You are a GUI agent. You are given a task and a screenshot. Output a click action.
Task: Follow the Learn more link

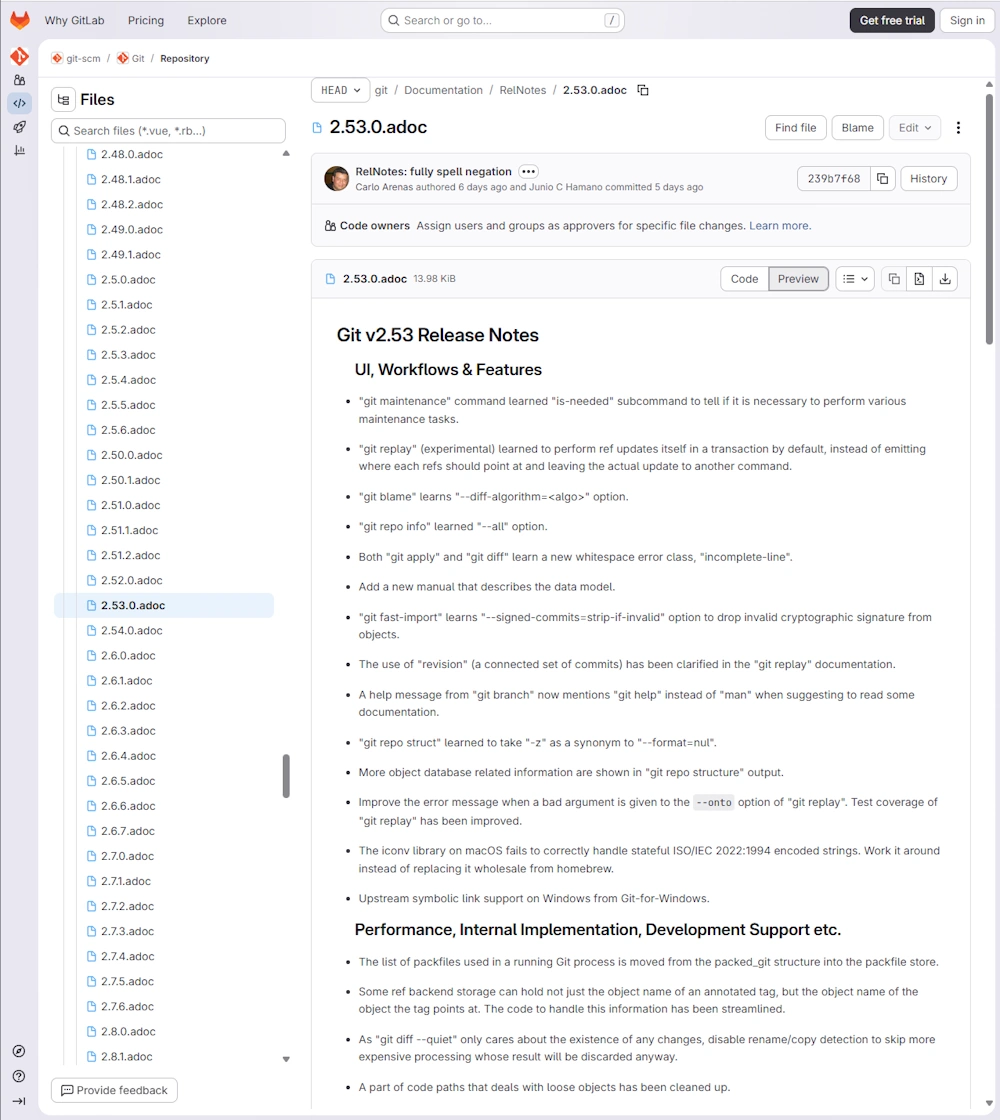tap(780, 226)
